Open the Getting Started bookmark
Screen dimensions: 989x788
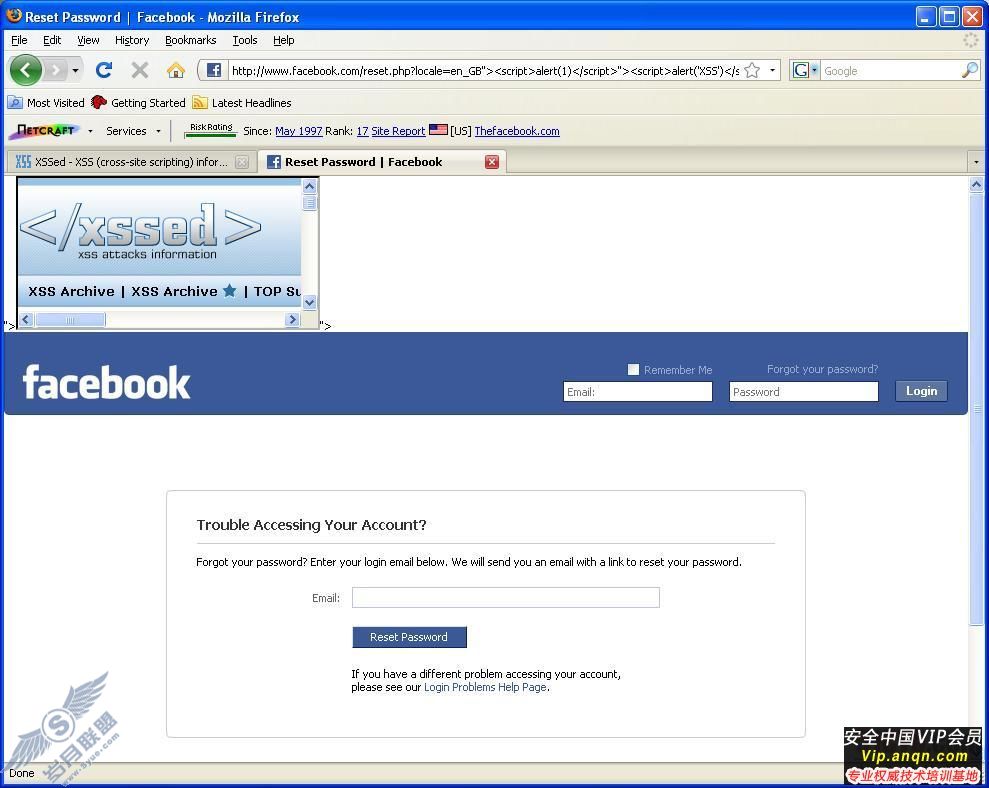tap(138, 102)
